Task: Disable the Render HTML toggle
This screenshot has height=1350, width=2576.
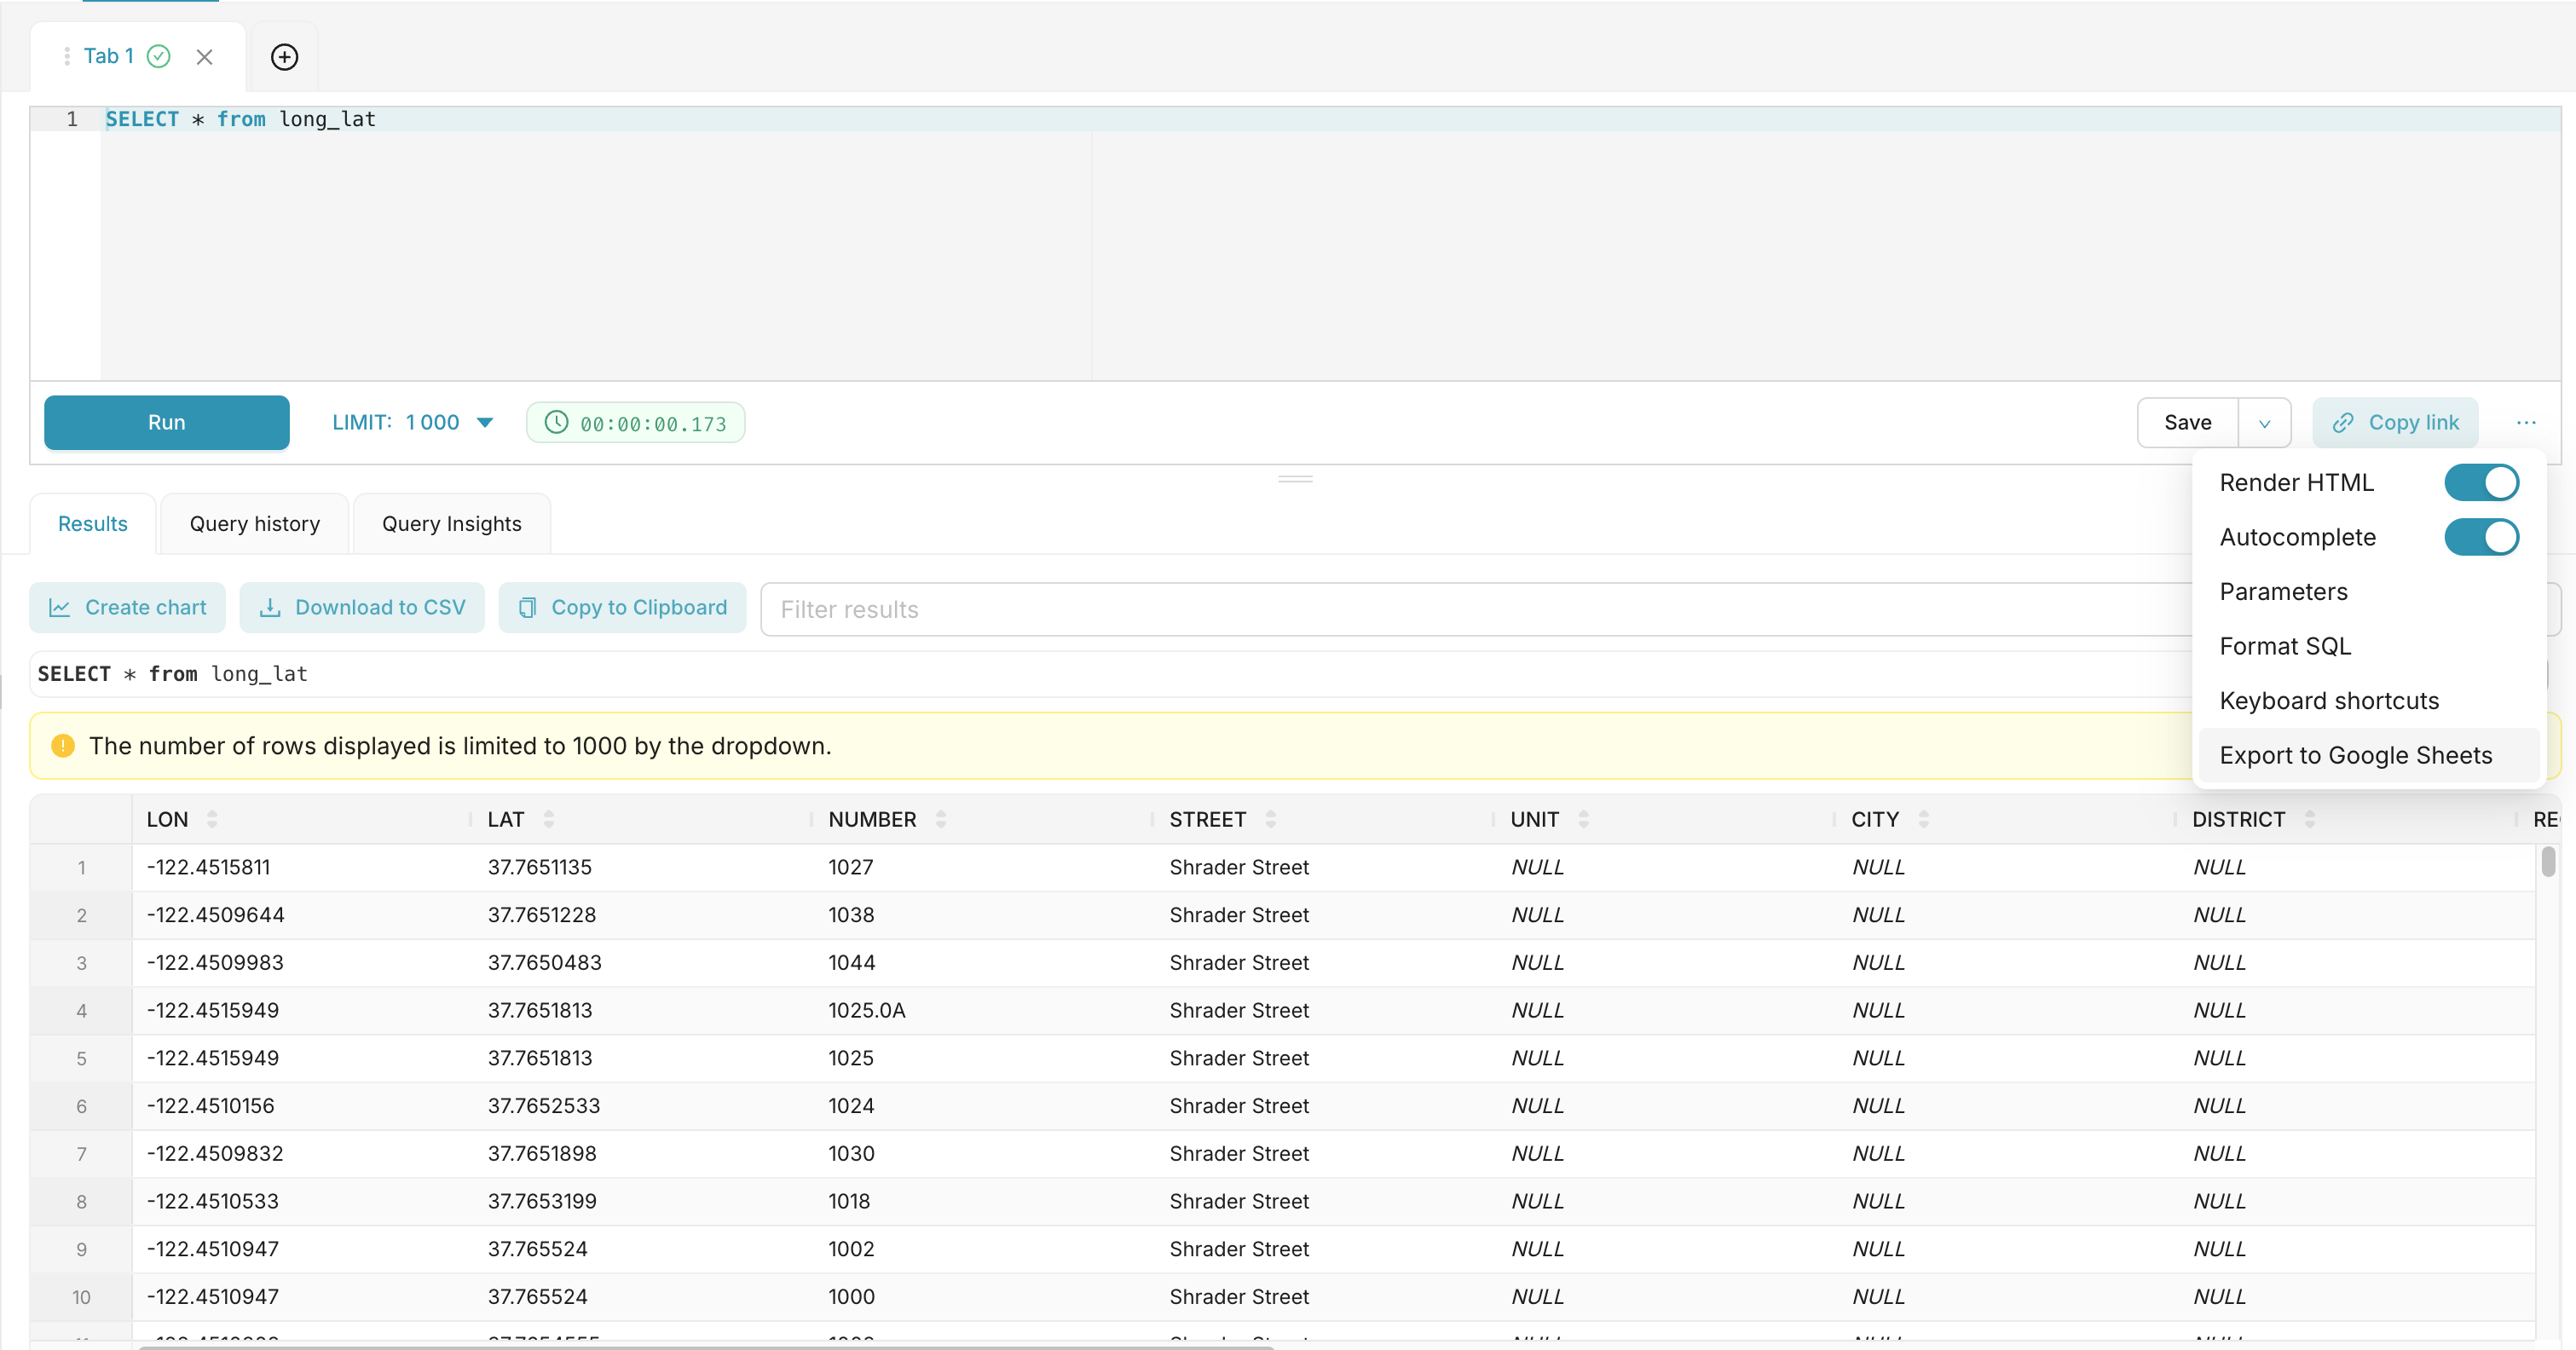Action: click(x=2481, y=482)
